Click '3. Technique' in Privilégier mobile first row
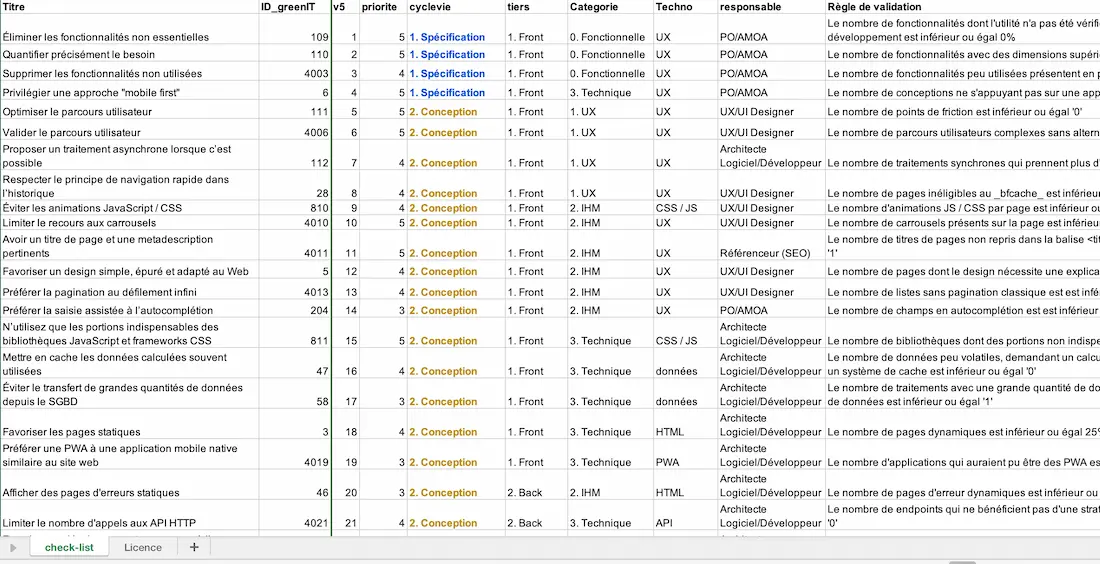Image resolution: width=1100 pixels, height=564 pixels. (x=611, y=92)
